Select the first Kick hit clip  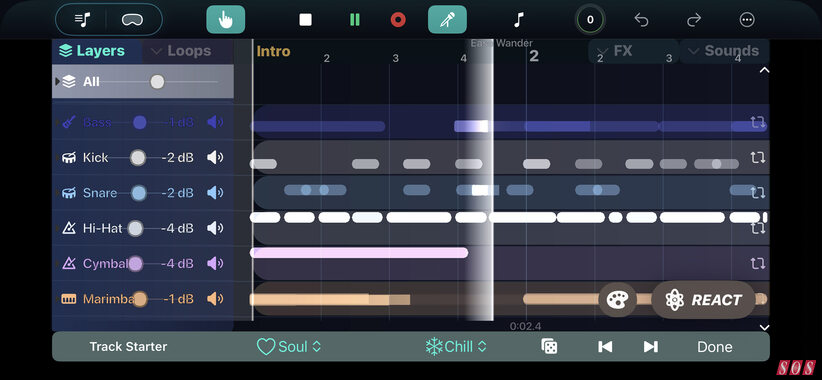click(263, 164)
